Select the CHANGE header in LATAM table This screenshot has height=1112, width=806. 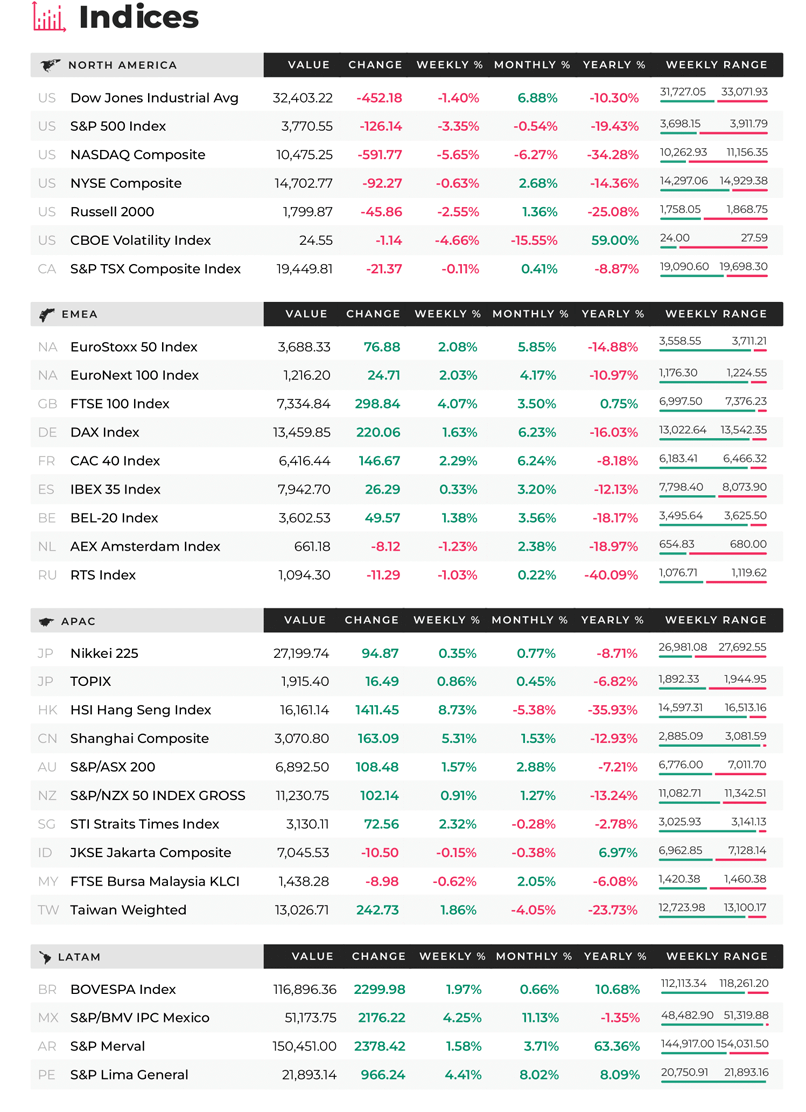[x=379, y=956]
